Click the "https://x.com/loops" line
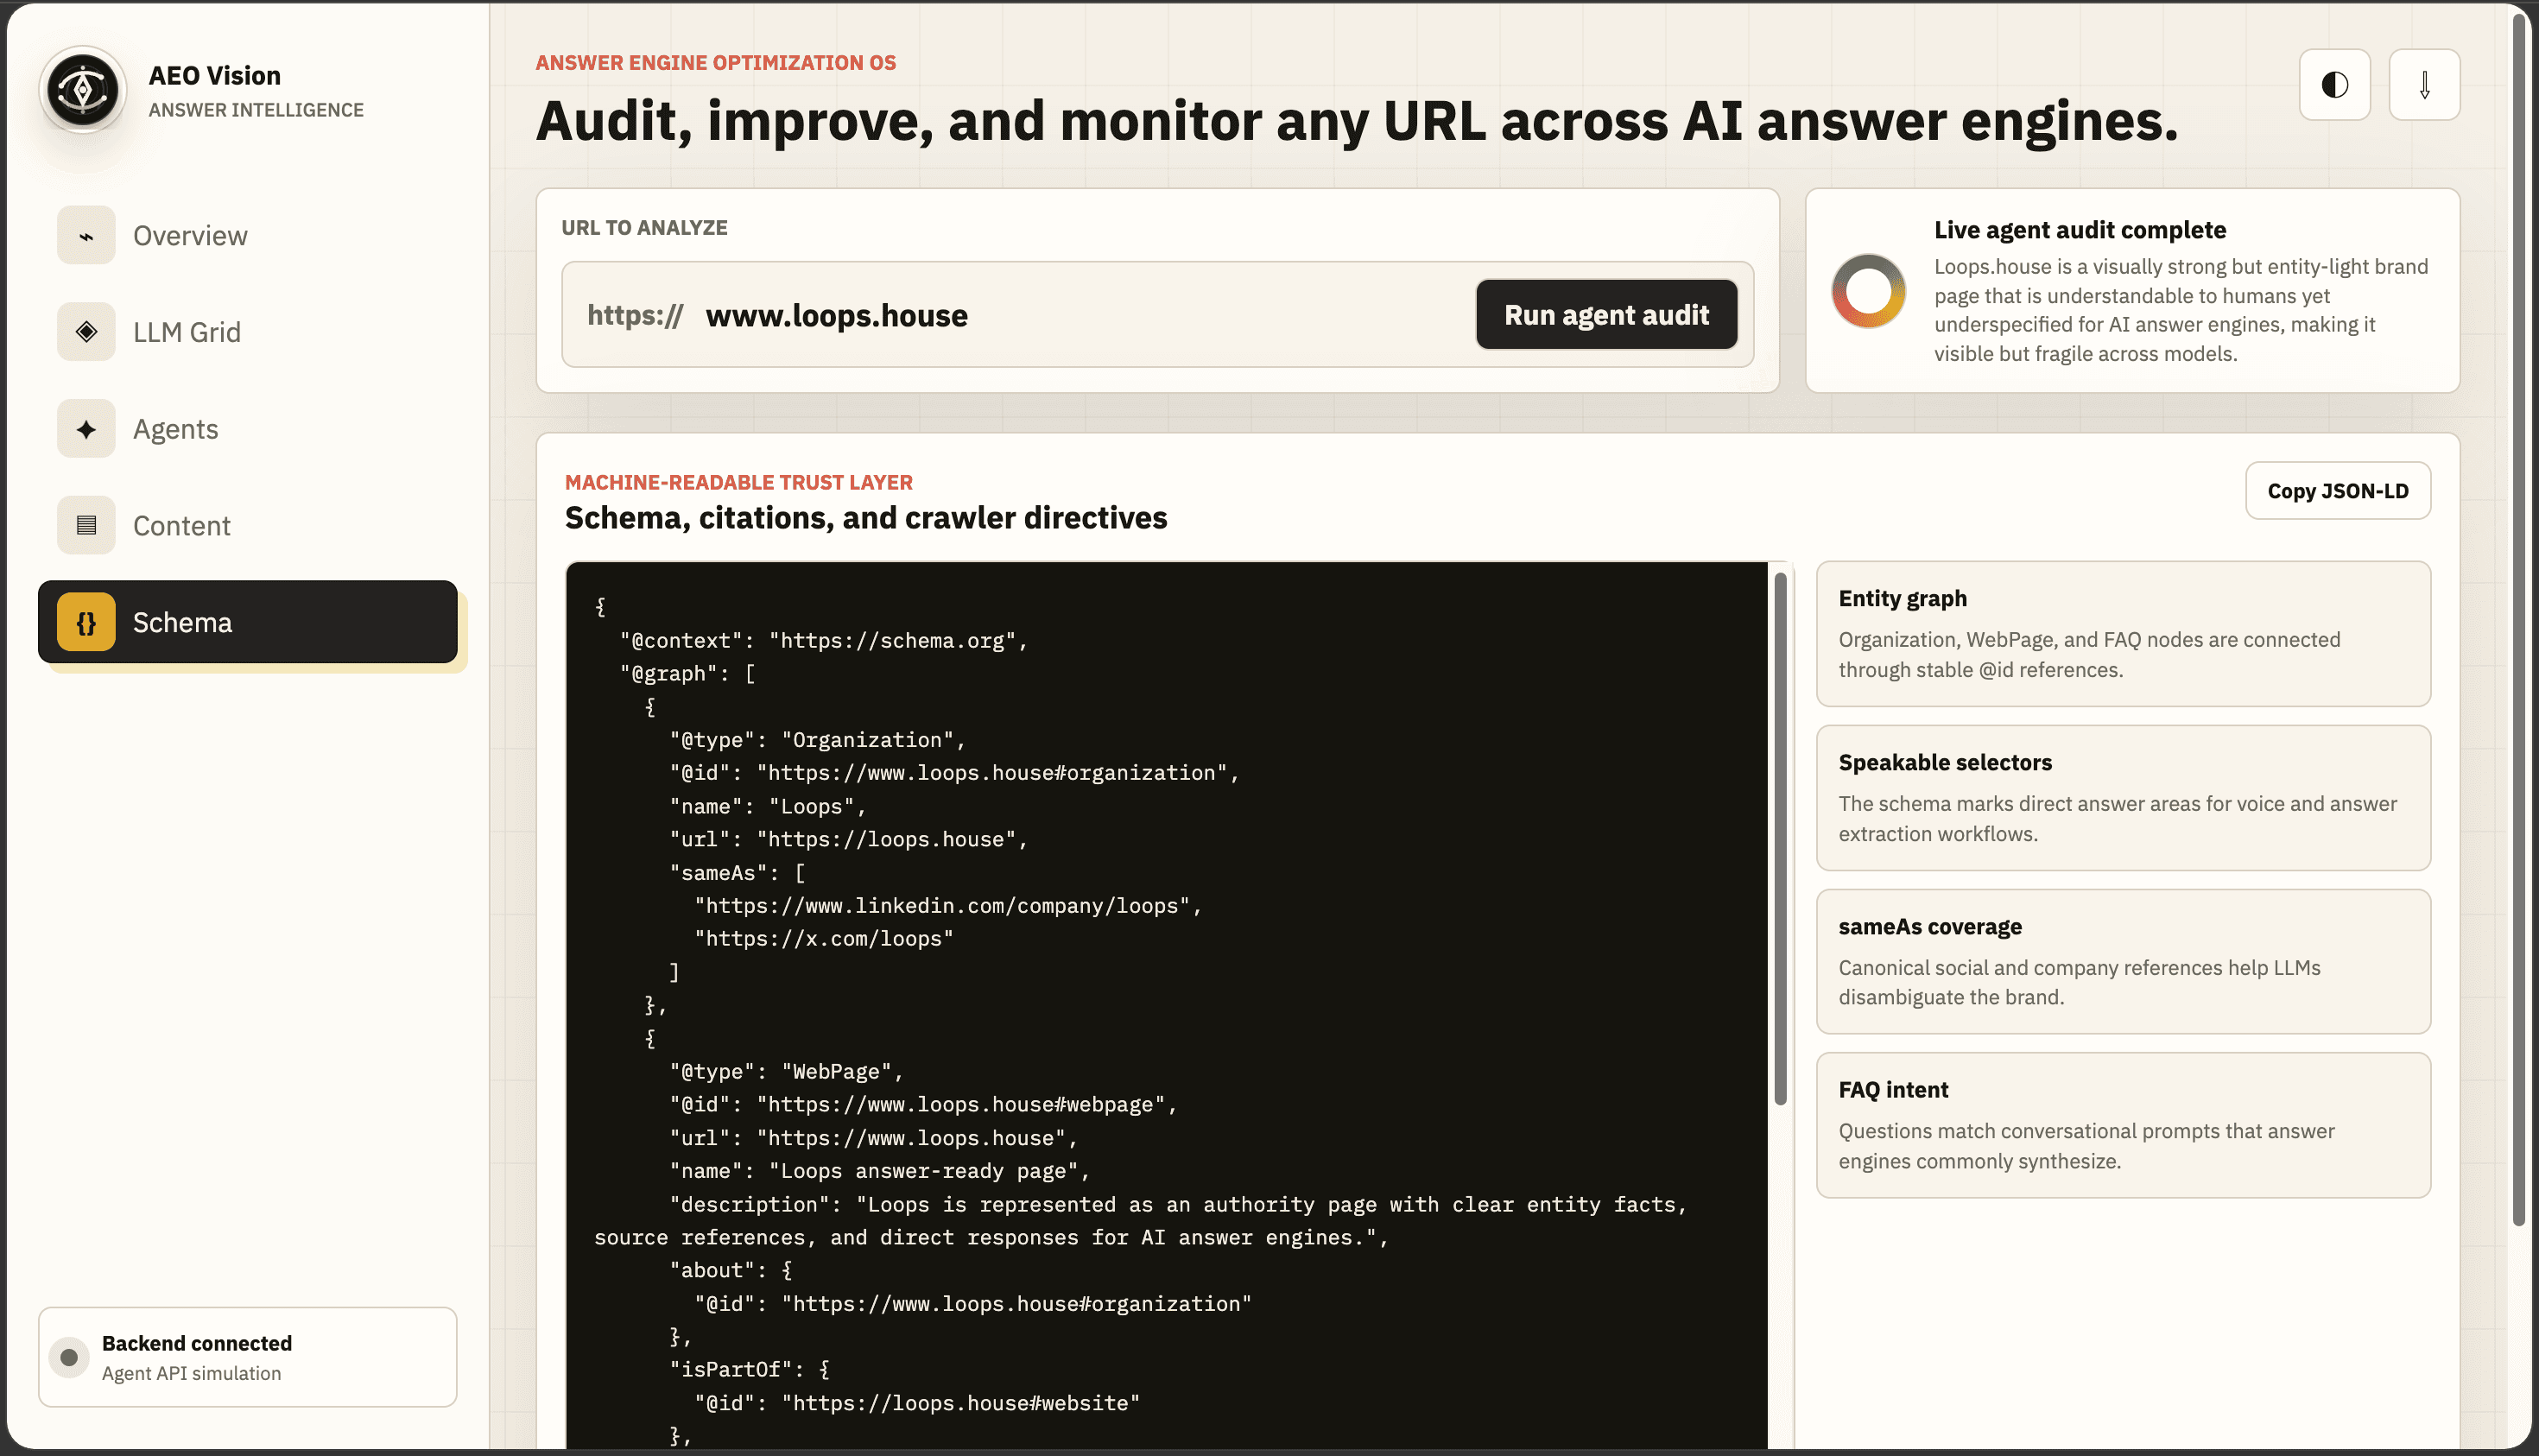This screenshot has height=1456, width=2539. pyautogui.click(x=824, y=939)
